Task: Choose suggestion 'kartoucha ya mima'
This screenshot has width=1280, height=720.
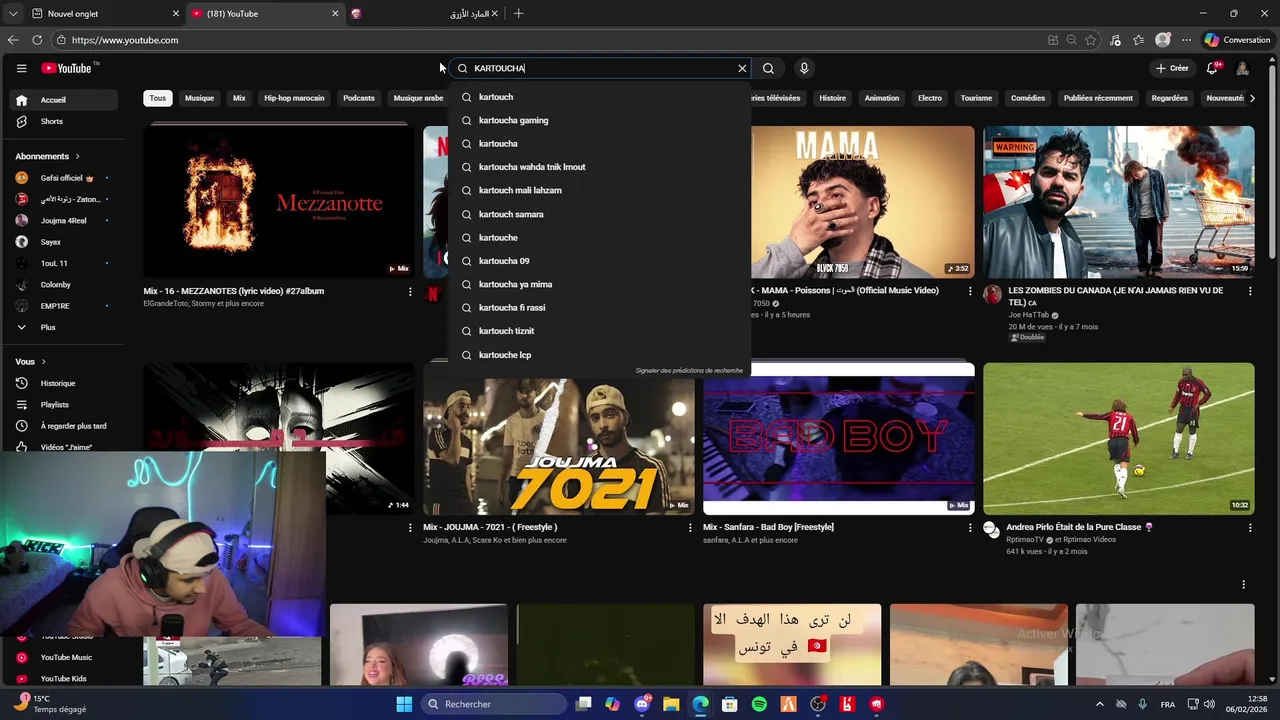Action: 600,284
